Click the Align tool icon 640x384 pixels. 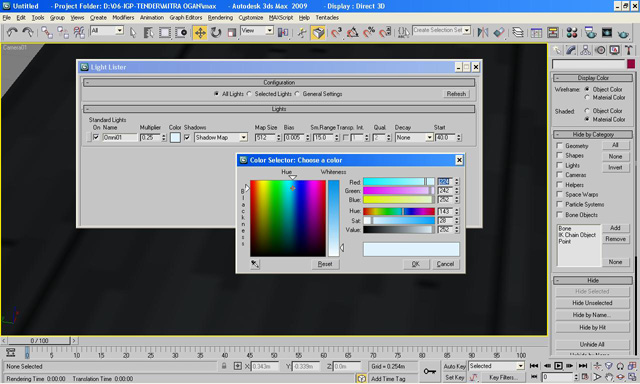(499, 32)
